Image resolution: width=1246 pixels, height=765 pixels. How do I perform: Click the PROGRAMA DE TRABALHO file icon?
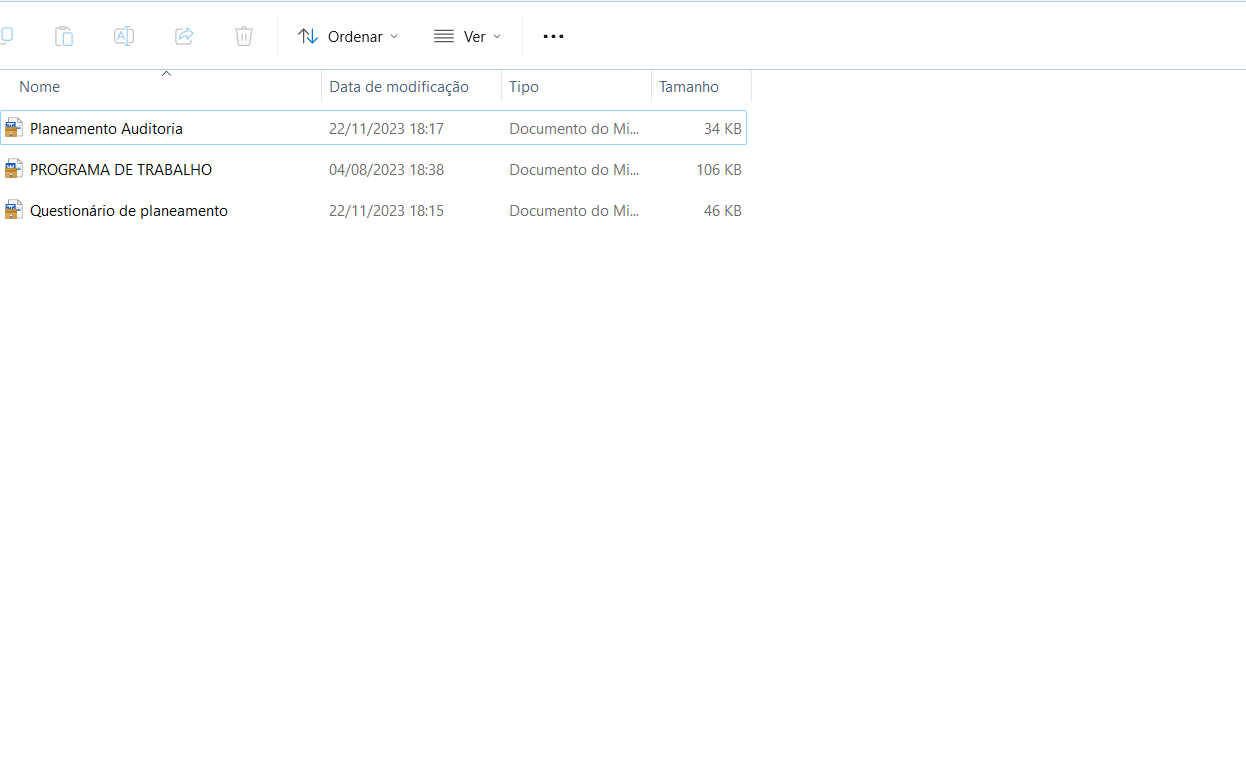(x=13, y=169)
